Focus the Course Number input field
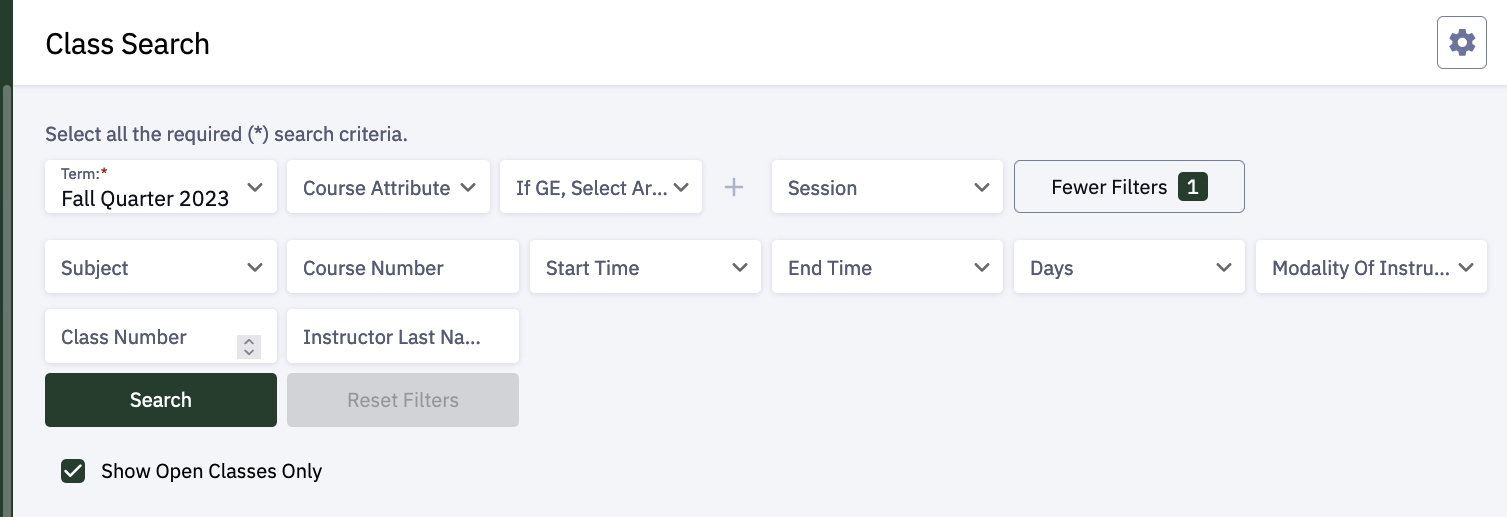This screenshot has width=1507, height=517. coord(402,267)
